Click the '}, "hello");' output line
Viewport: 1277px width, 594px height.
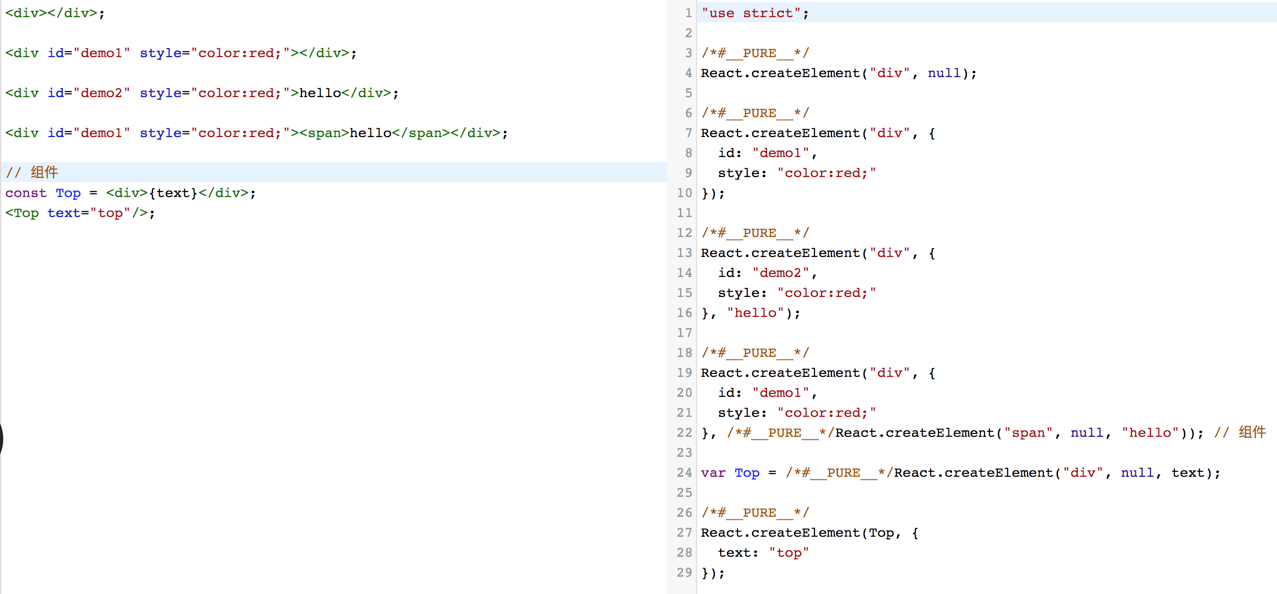coord(751,313)
